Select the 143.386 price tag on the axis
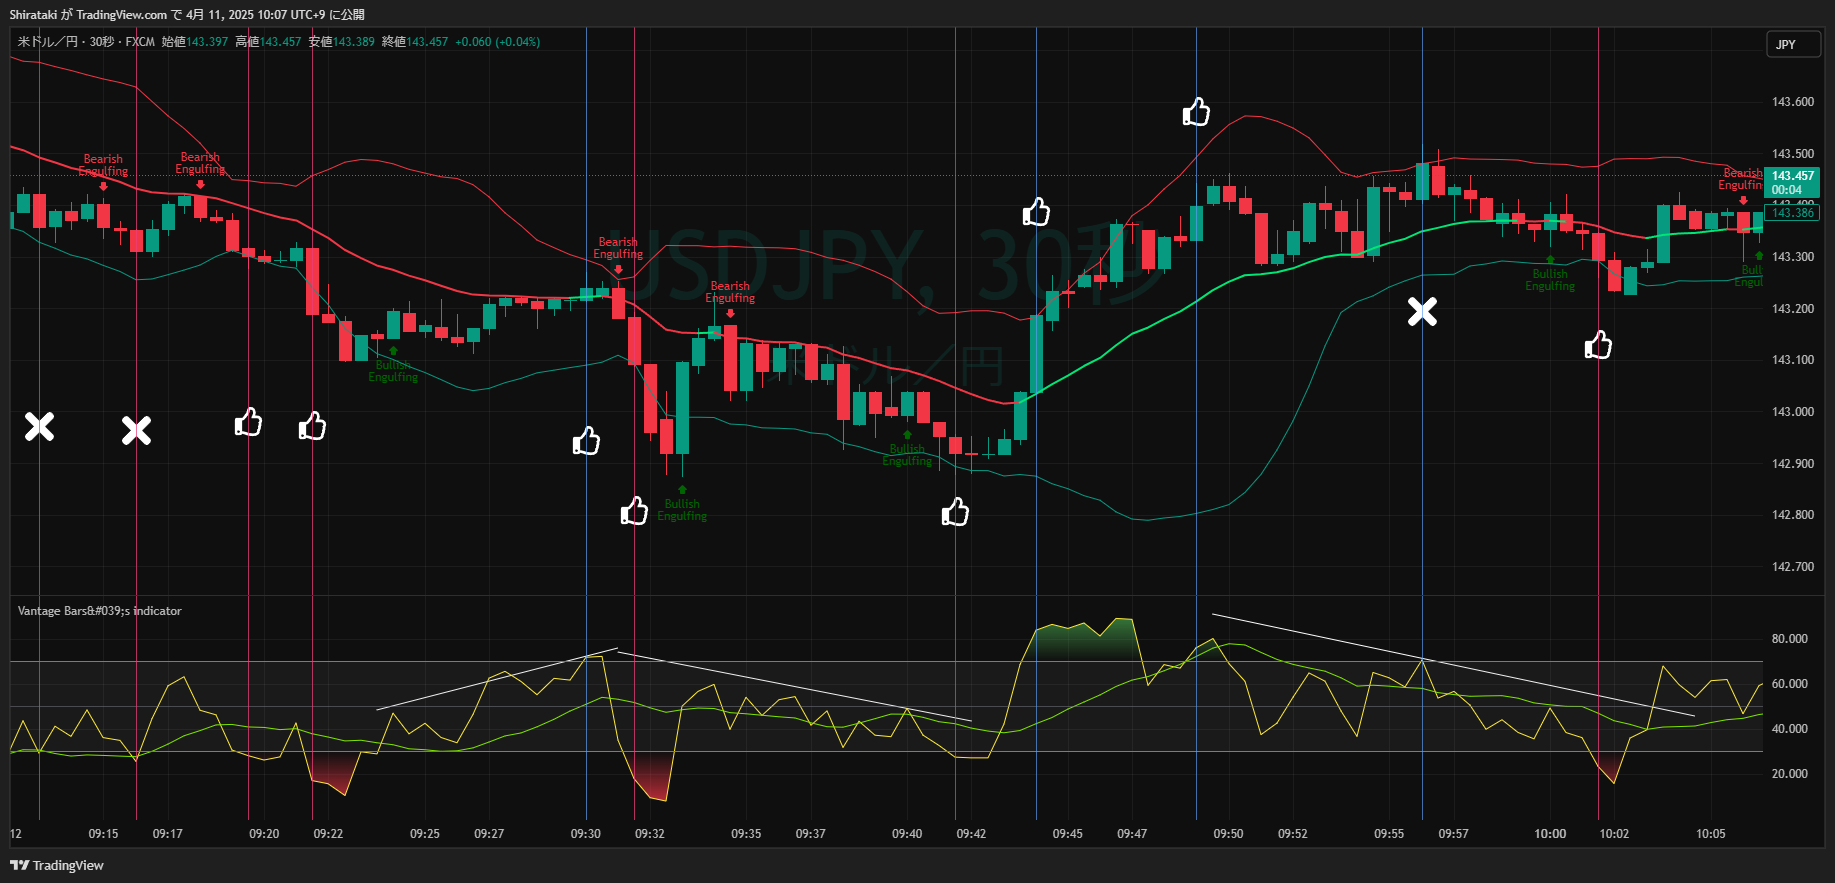The image size is (1835, 883). [1793, 213]
